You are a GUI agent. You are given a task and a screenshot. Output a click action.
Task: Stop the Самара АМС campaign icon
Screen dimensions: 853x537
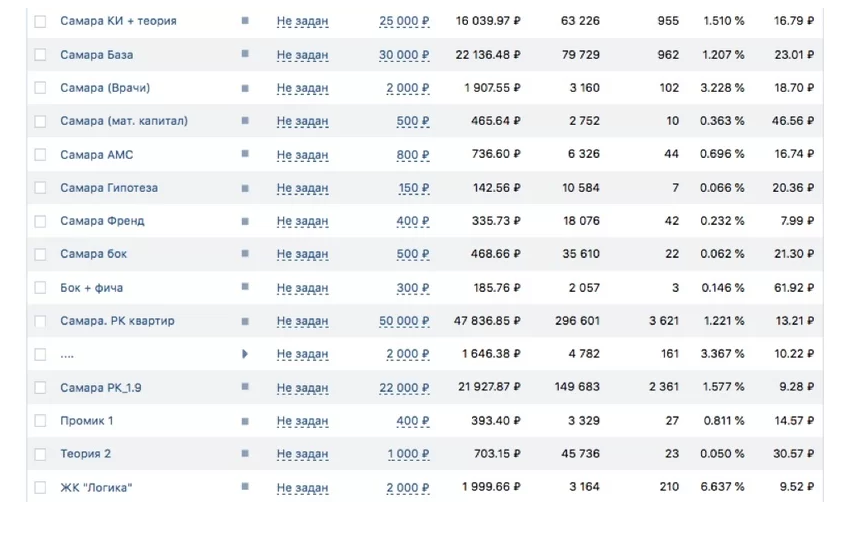pyautogui.click(x=245, y=154)
